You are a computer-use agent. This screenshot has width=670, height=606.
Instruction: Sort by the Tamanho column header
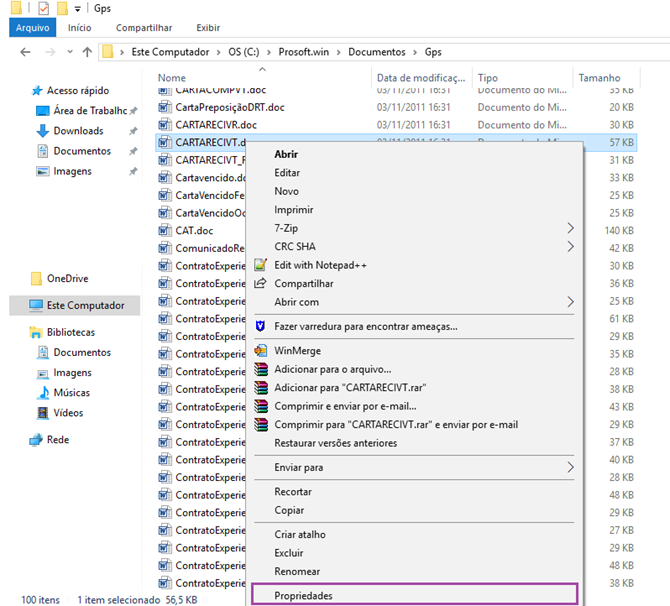click(599, 78)
